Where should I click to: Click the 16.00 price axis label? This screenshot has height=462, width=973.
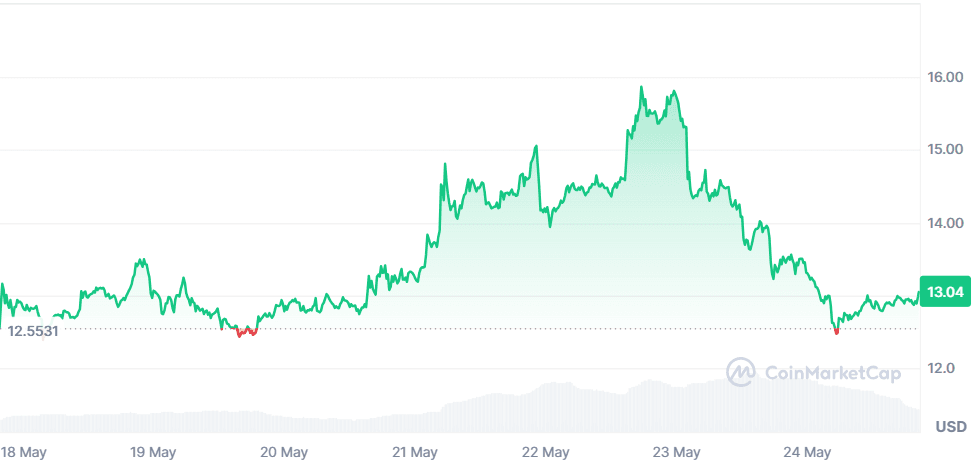click(944, 77)
